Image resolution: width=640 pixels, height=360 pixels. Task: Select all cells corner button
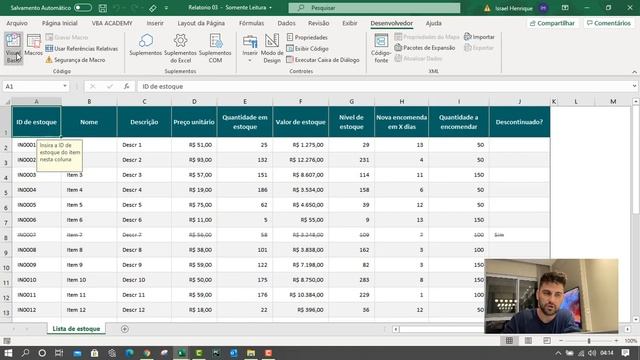pyautogui.click(x=6, y=102)
